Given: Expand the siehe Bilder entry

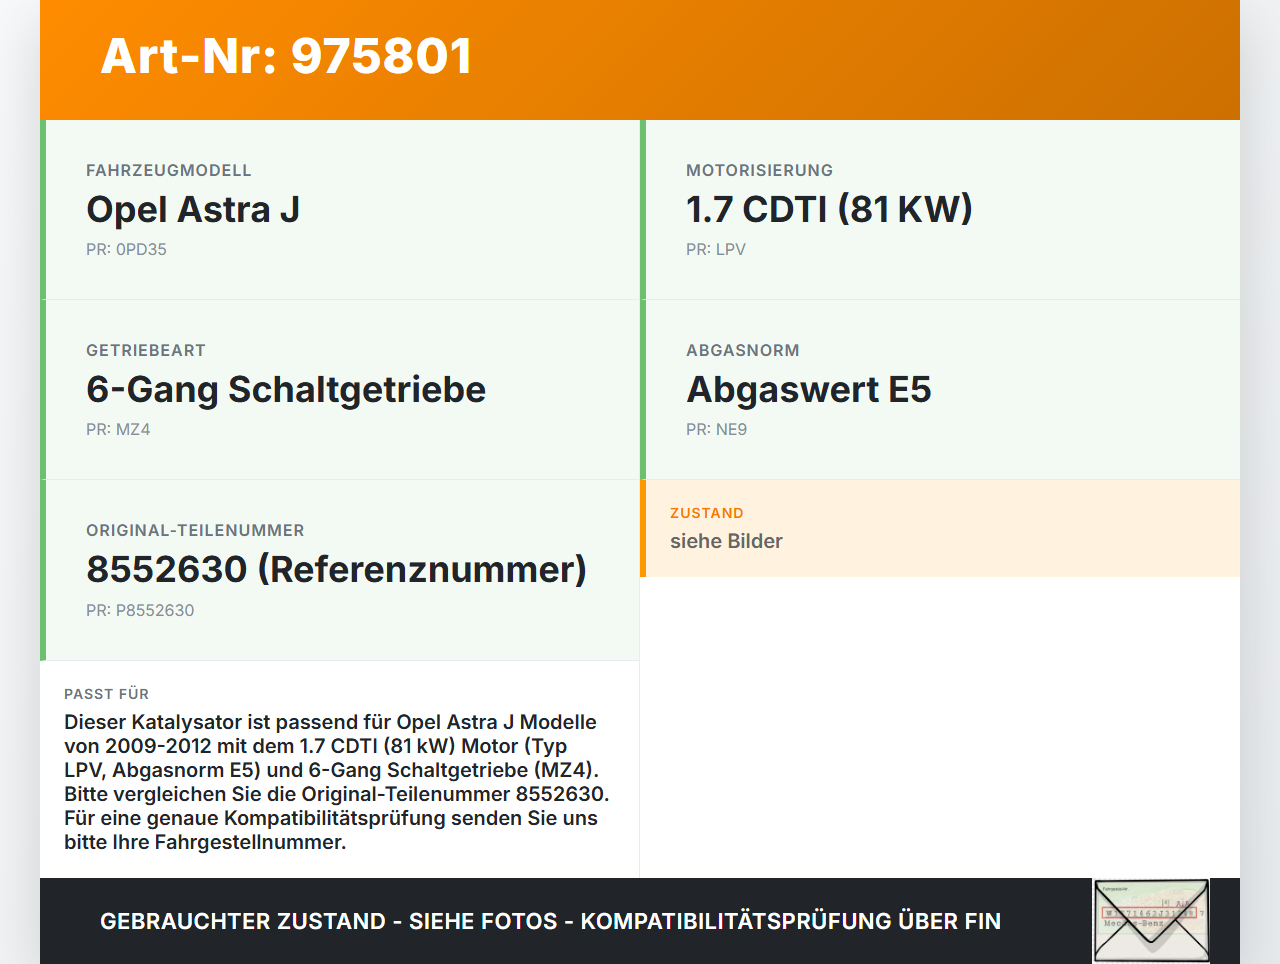Looking at the screenshot, I should (x=726, y=540).
